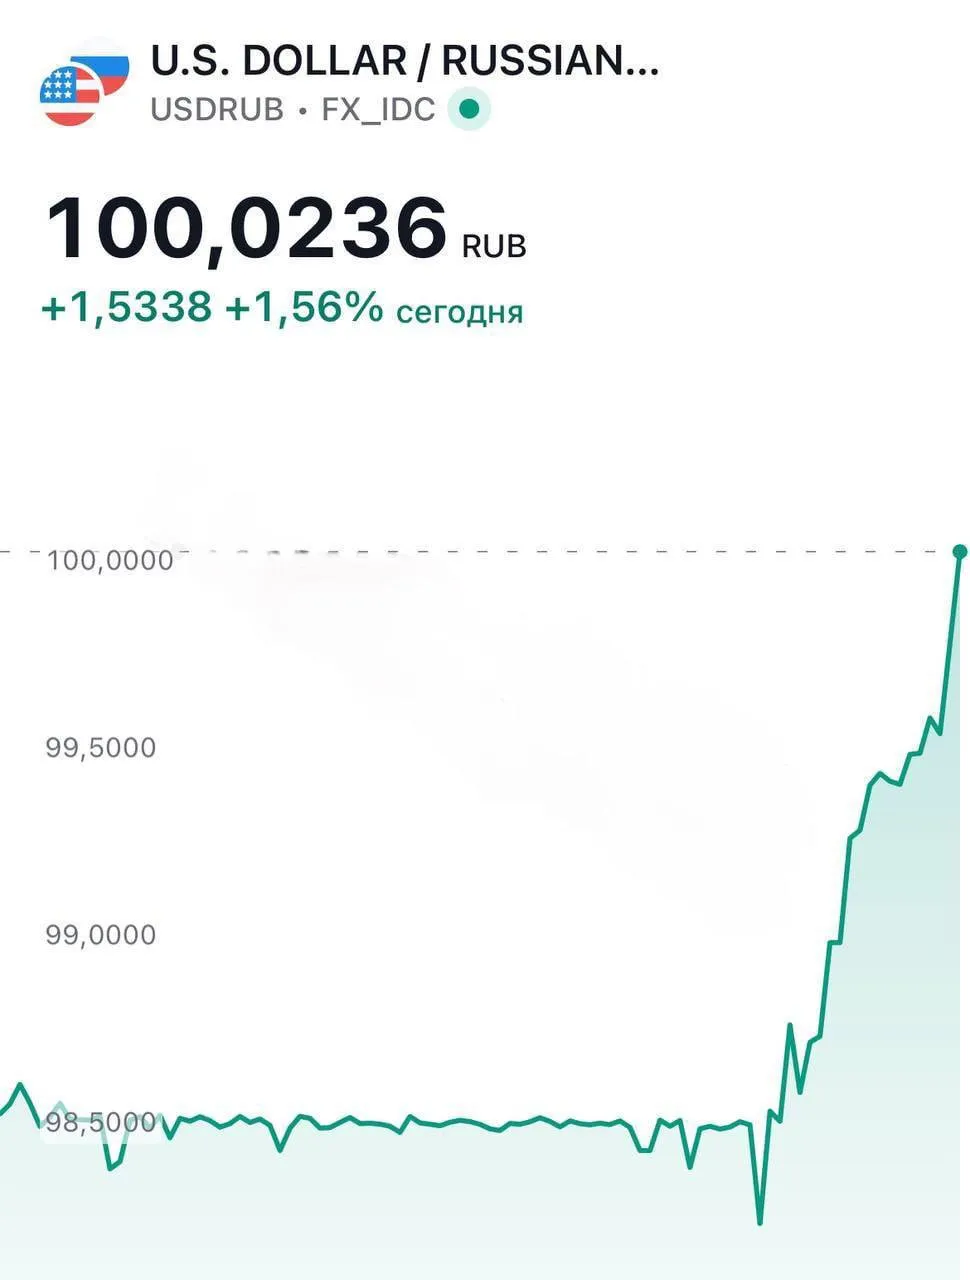Image resolution: width=970 pixels, height=1280 pixels.
Task: Click the +1,5338 change value
Action: pyautogui.click(x=126, y=307)
